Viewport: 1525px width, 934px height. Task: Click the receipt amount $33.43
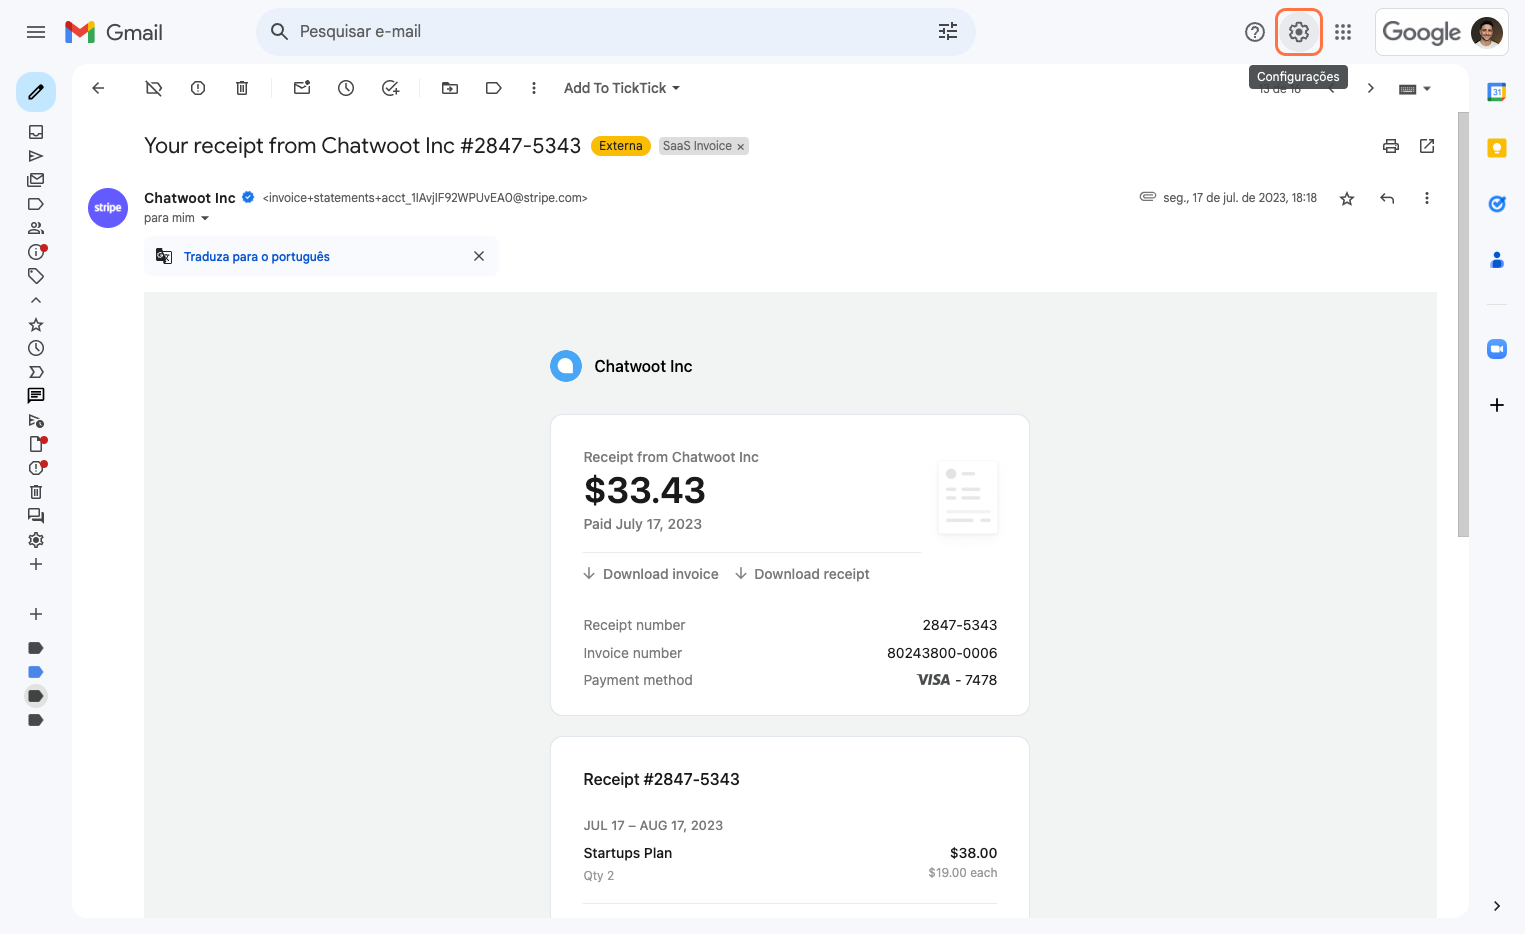tap(645, 490)
